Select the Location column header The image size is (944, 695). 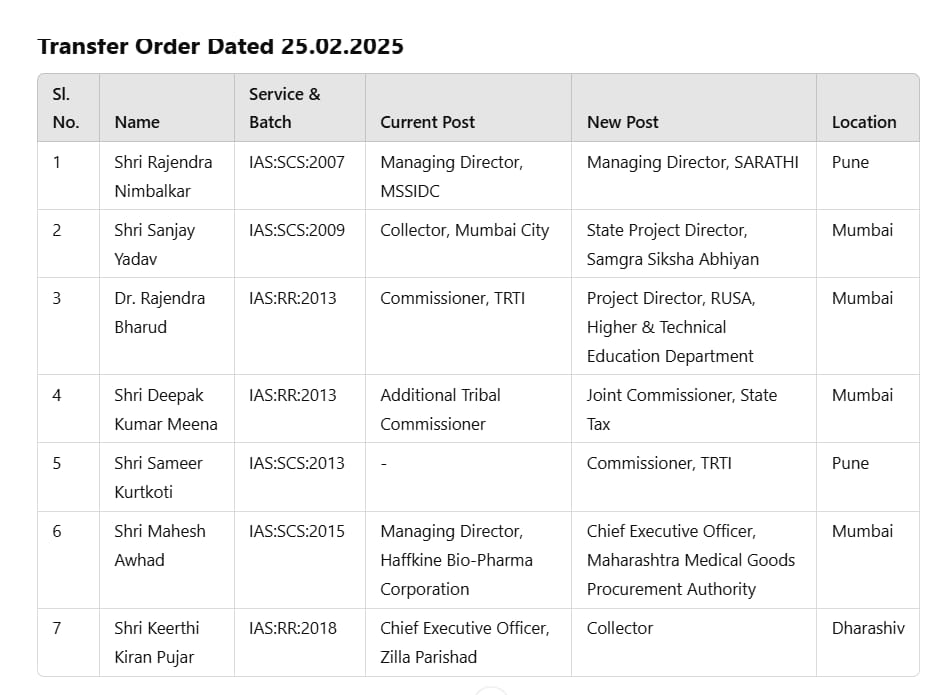[x=863, y=122]
